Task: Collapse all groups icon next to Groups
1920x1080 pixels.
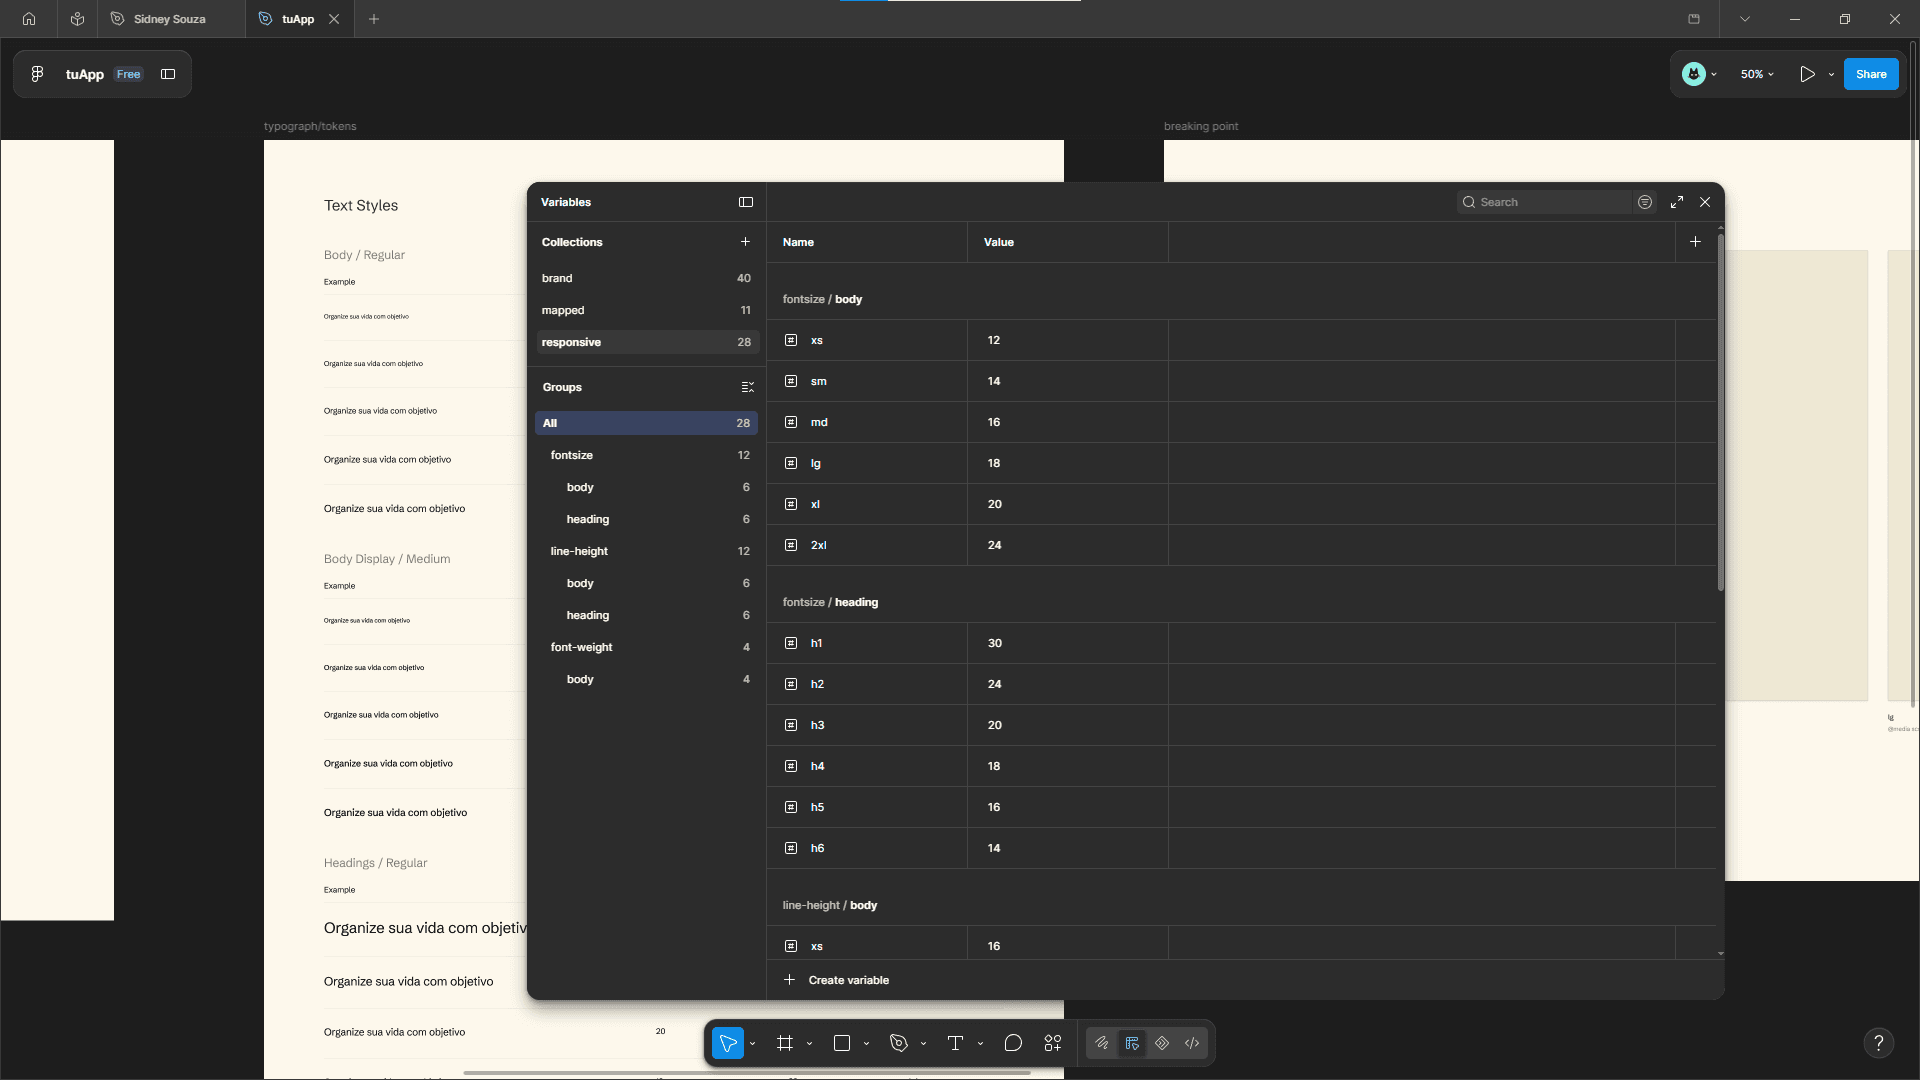Action: (747, 387)
